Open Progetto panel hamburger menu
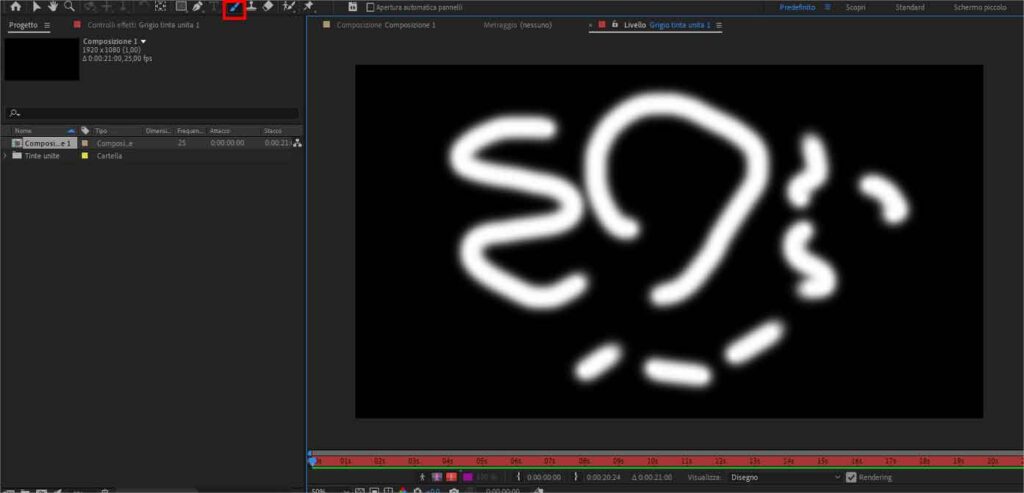This screenshot has width=1024, height=493. tap(47, 25)
